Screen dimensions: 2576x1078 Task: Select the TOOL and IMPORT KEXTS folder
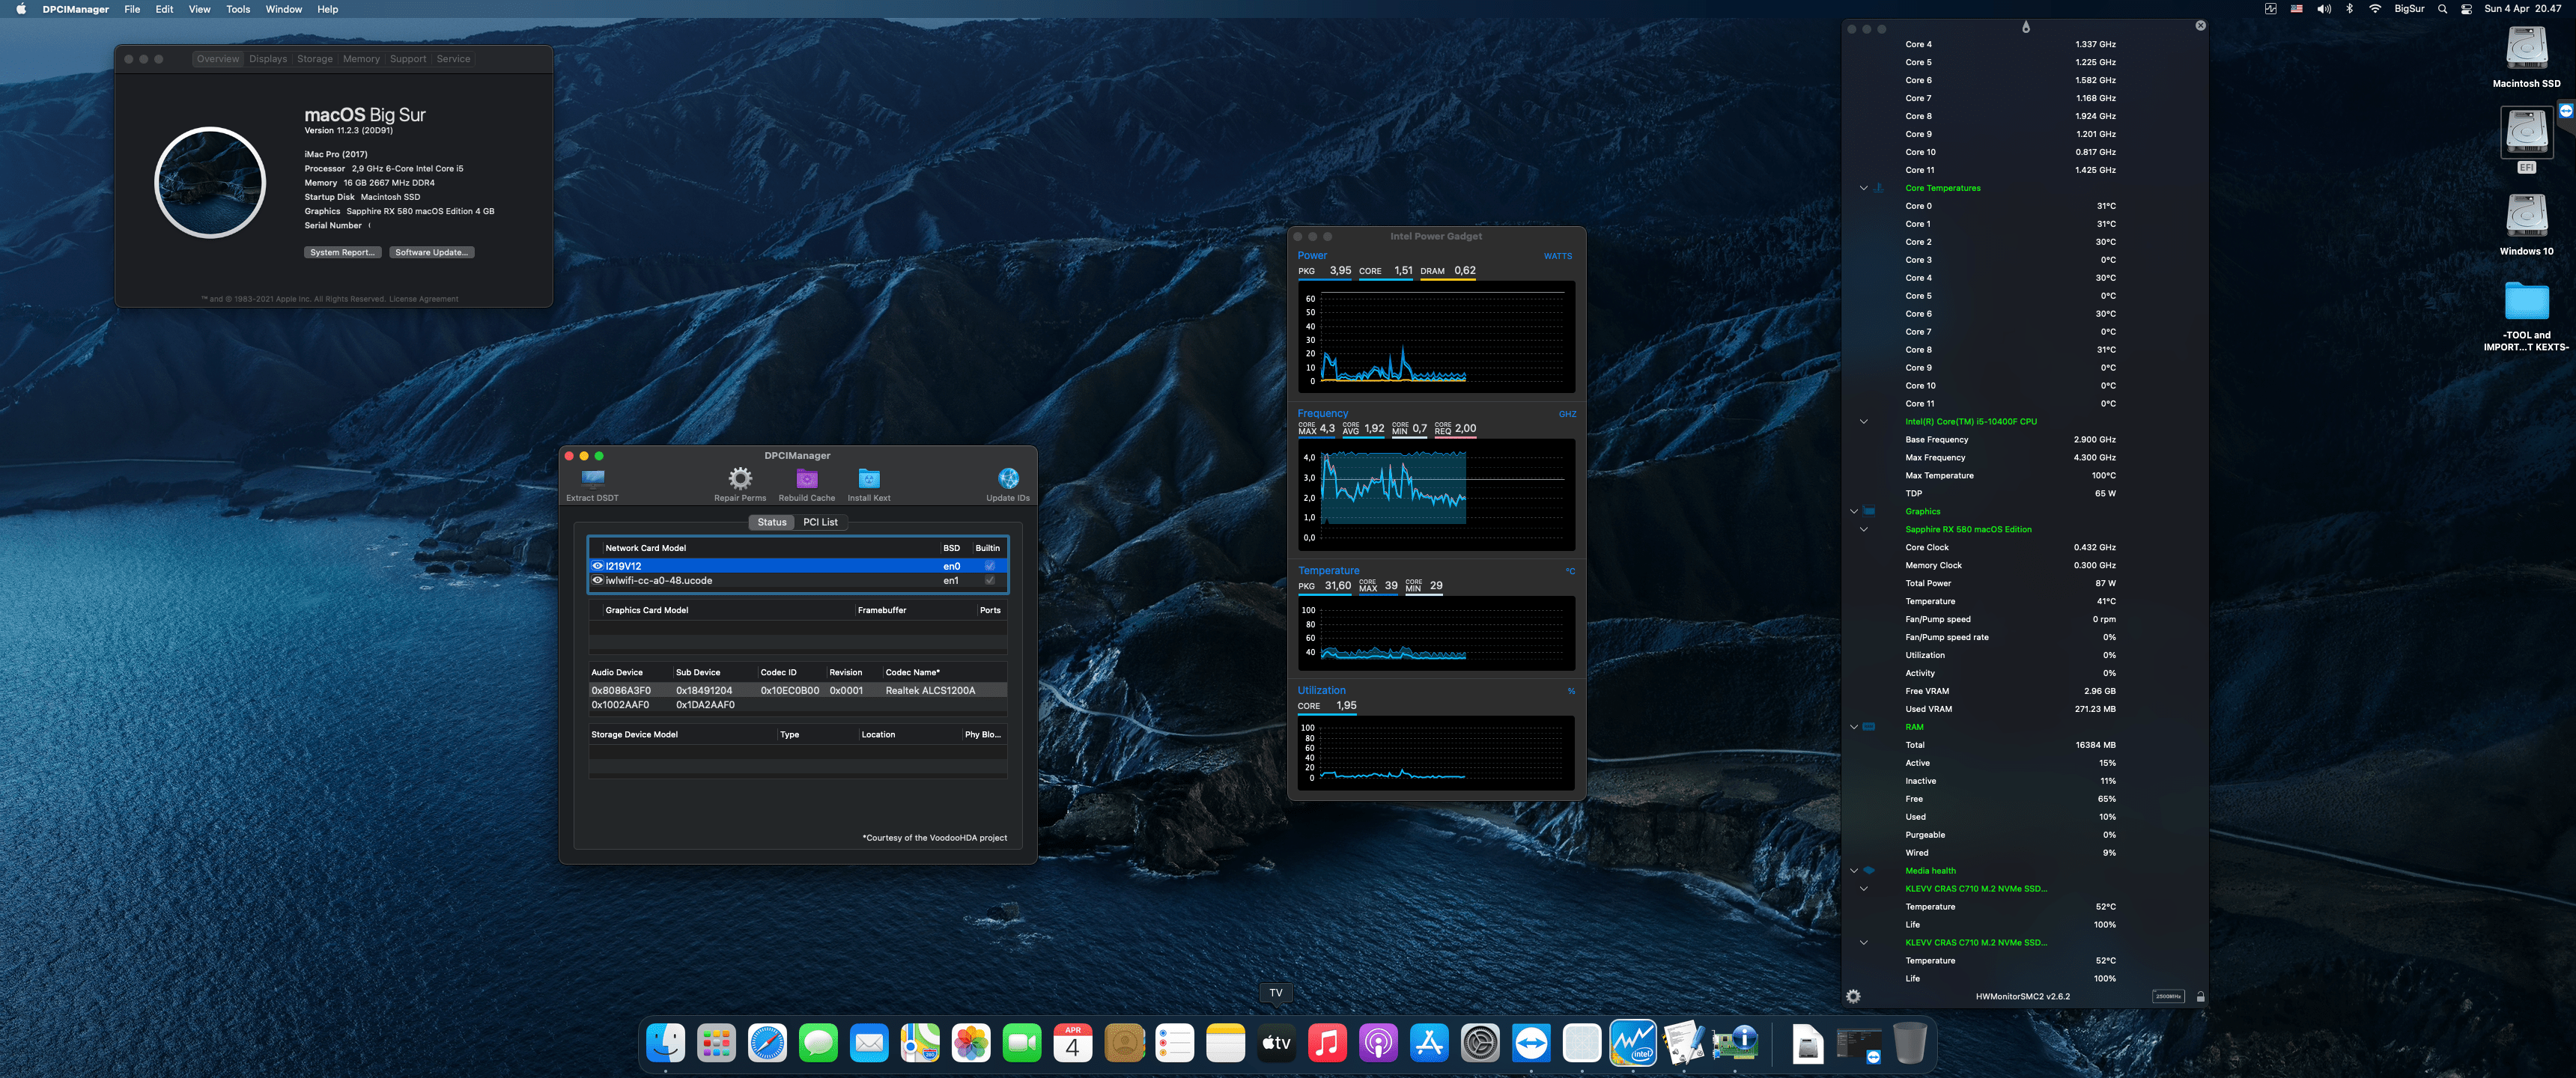(2526, 300)
